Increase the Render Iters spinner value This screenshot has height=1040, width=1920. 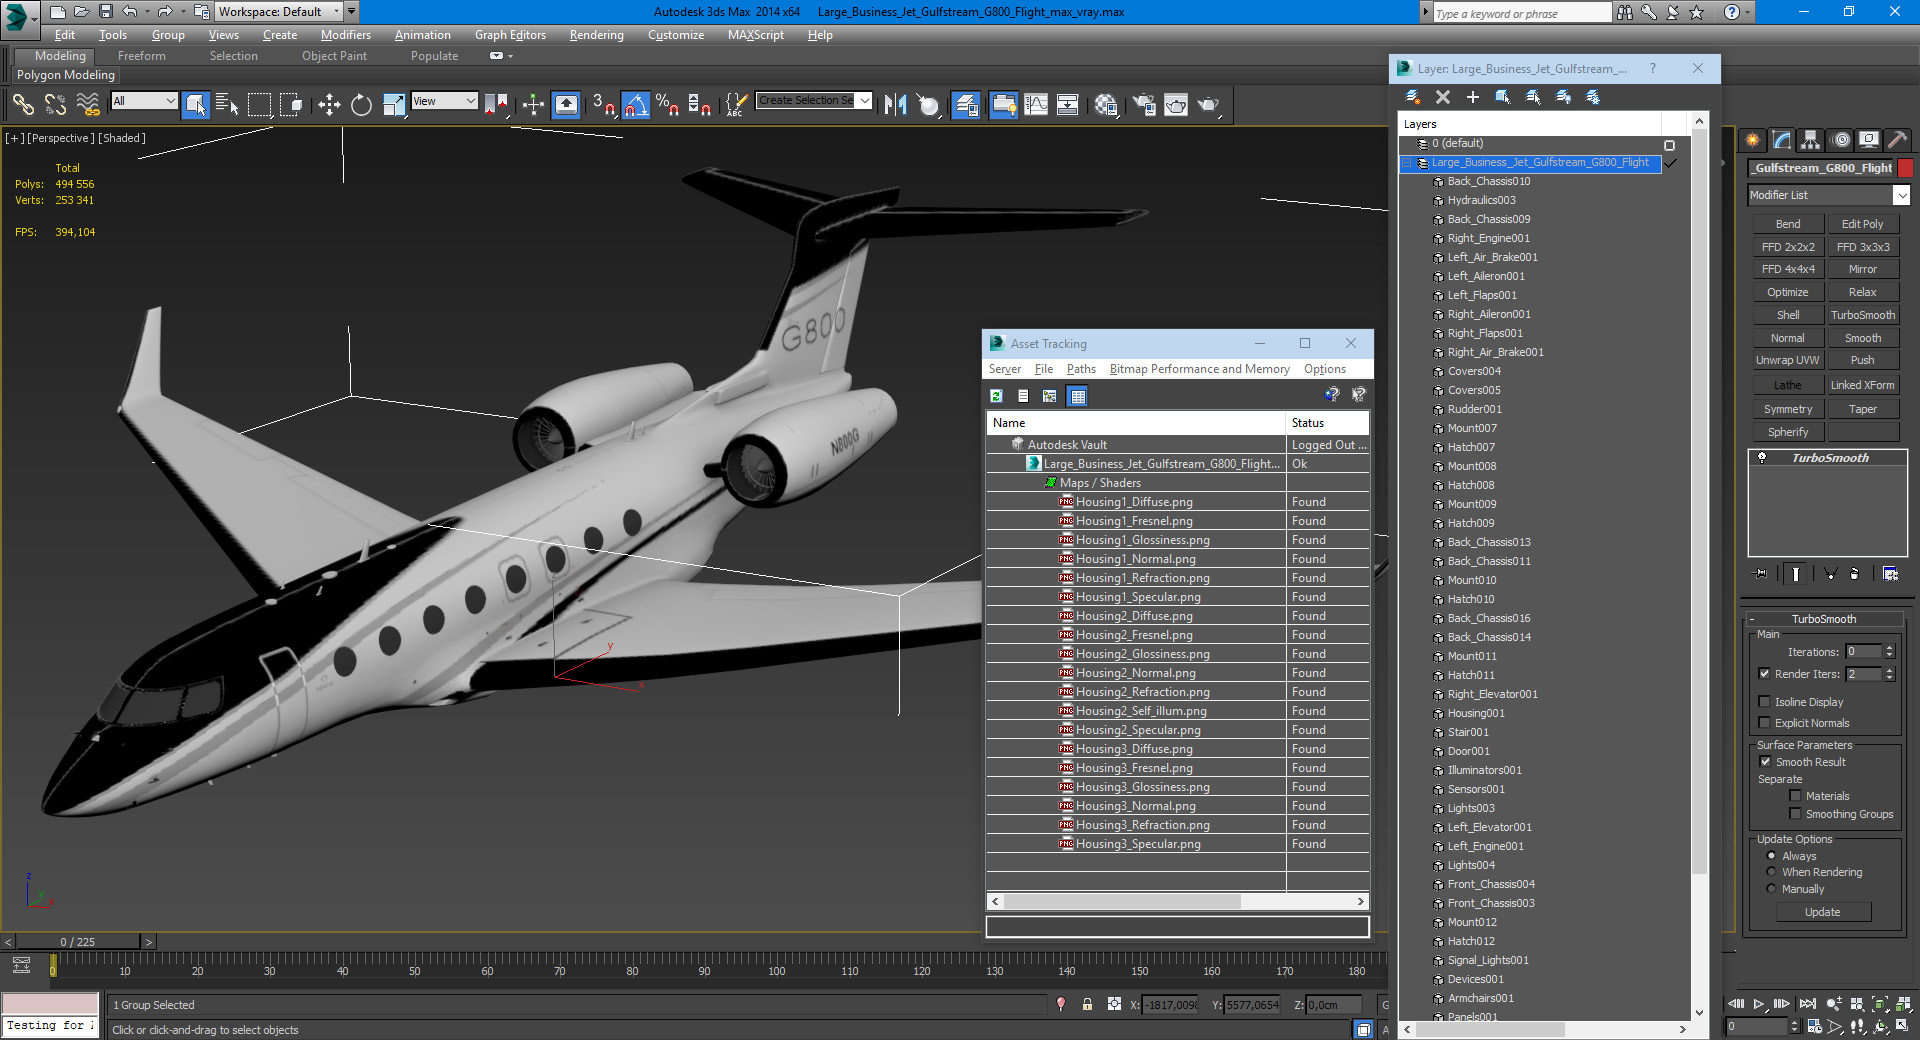coord(1889,670)
